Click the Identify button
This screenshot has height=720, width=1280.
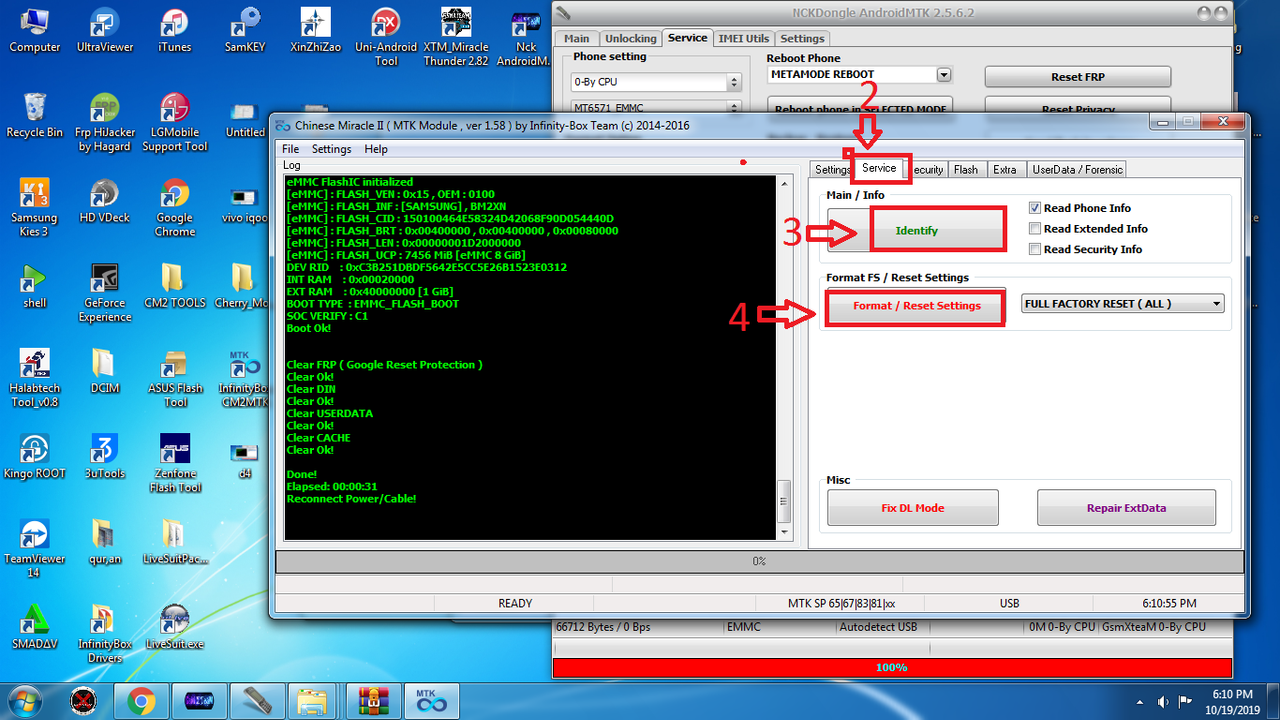pos(917,230)
